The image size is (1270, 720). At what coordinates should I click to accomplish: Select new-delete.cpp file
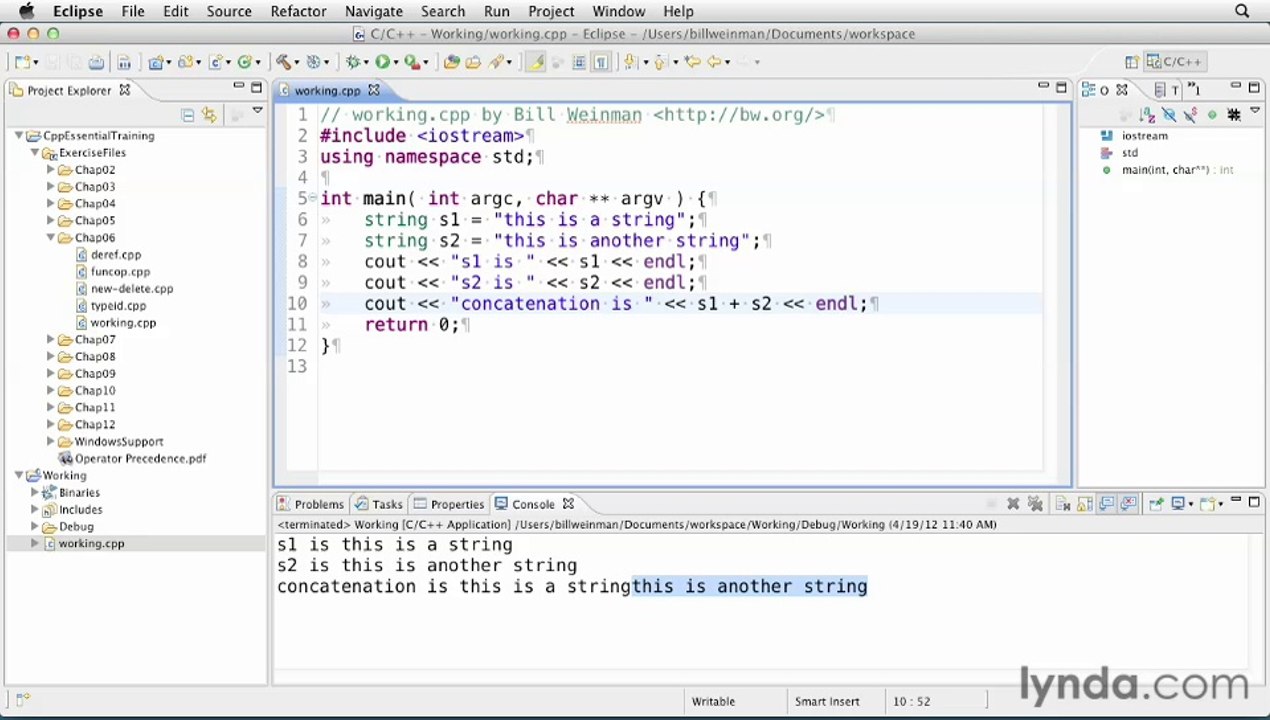pos(124,288)
